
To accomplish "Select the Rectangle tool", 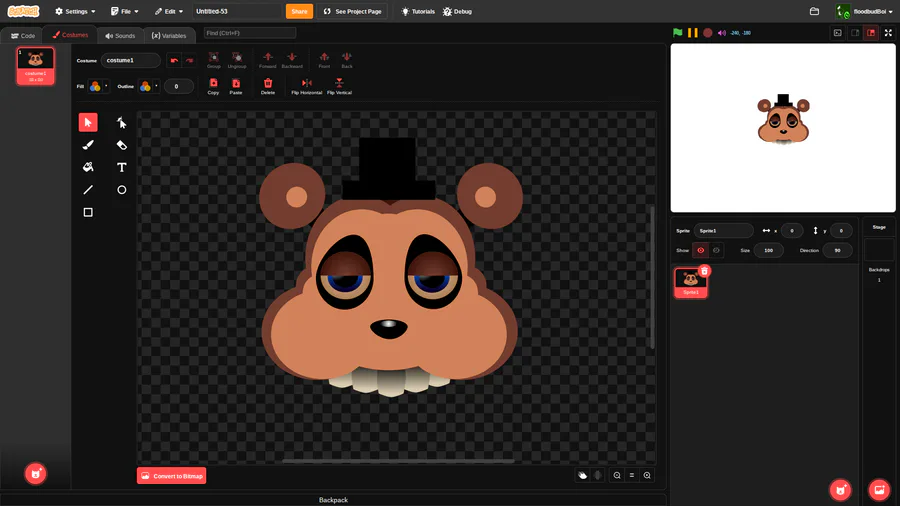I will (88, 212).
